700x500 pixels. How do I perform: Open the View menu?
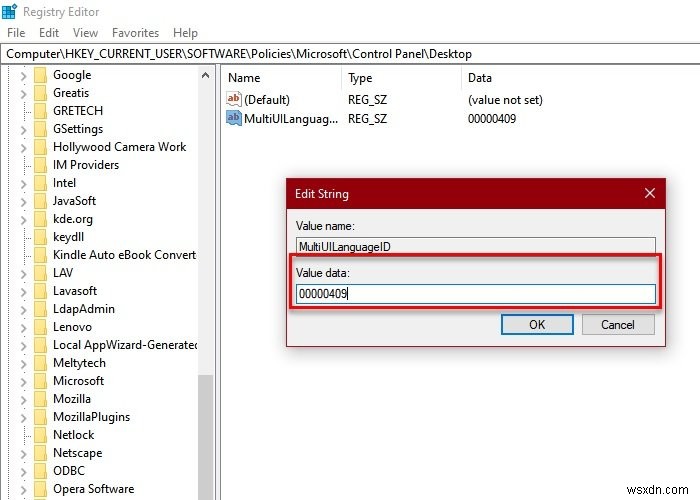(x=85, y=33)
